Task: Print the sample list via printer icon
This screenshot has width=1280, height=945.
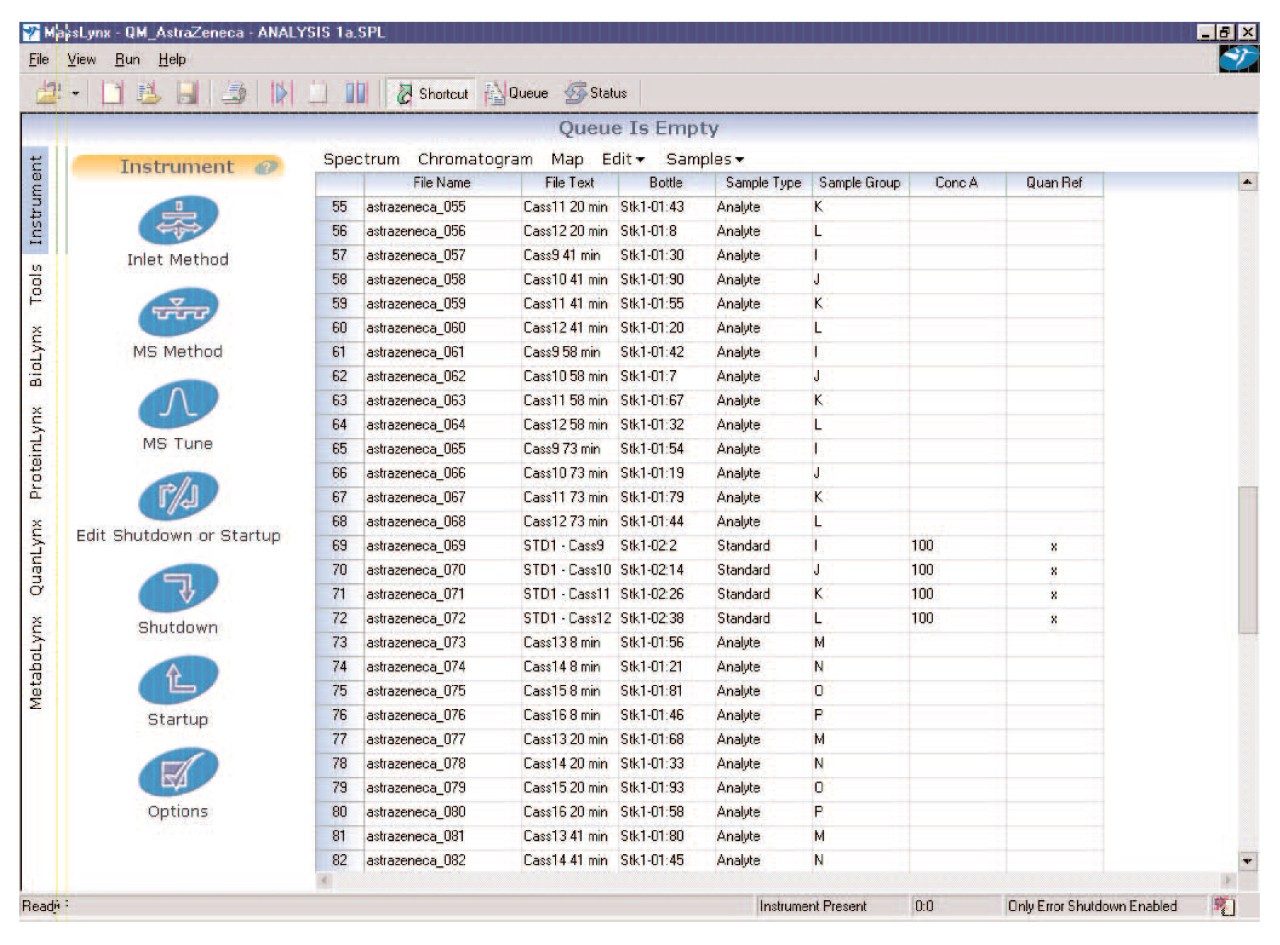Action: click(x=234, y=93)
